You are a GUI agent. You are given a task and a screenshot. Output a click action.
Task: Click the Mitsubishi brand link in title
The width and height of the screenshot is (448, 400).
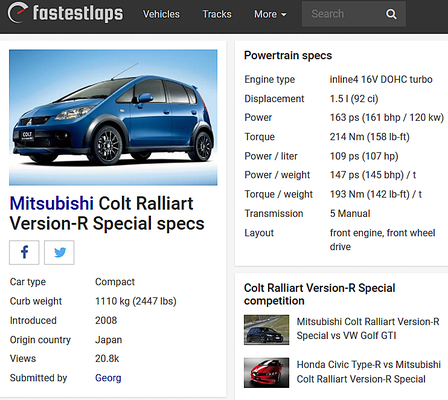(52, 203)
